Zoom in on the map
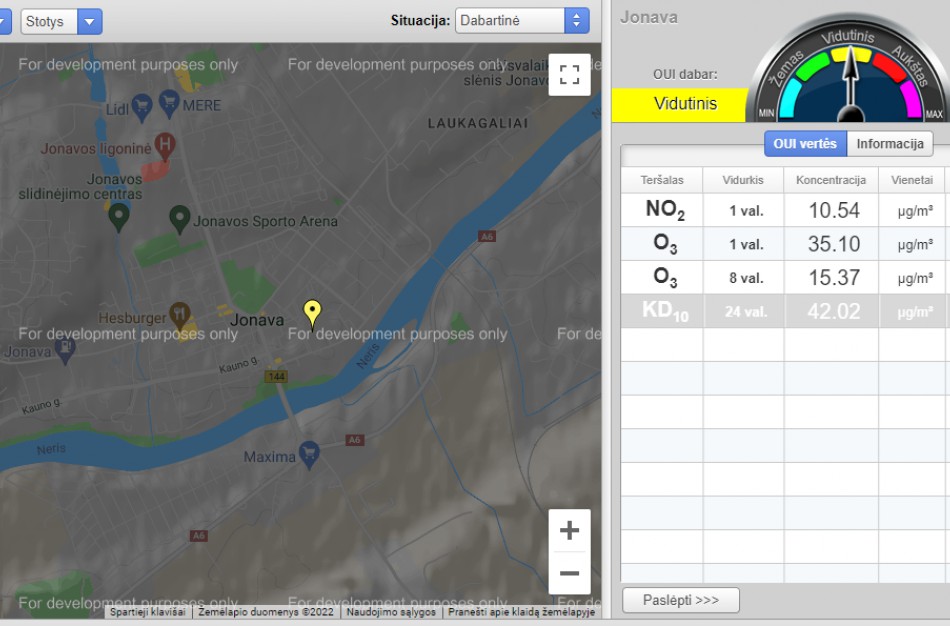 (x=569, y=531)
